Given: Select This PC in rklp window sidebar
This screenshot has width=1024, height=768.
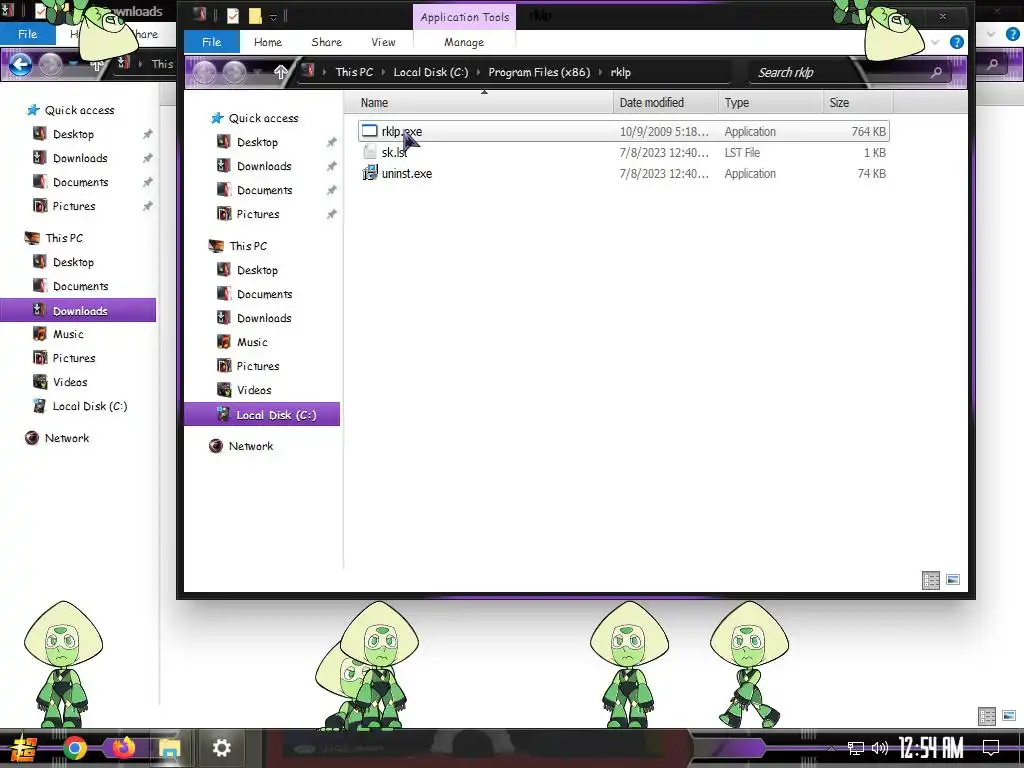Looking at the screenshot, I should pyautogui.click(x=248, y=246).
